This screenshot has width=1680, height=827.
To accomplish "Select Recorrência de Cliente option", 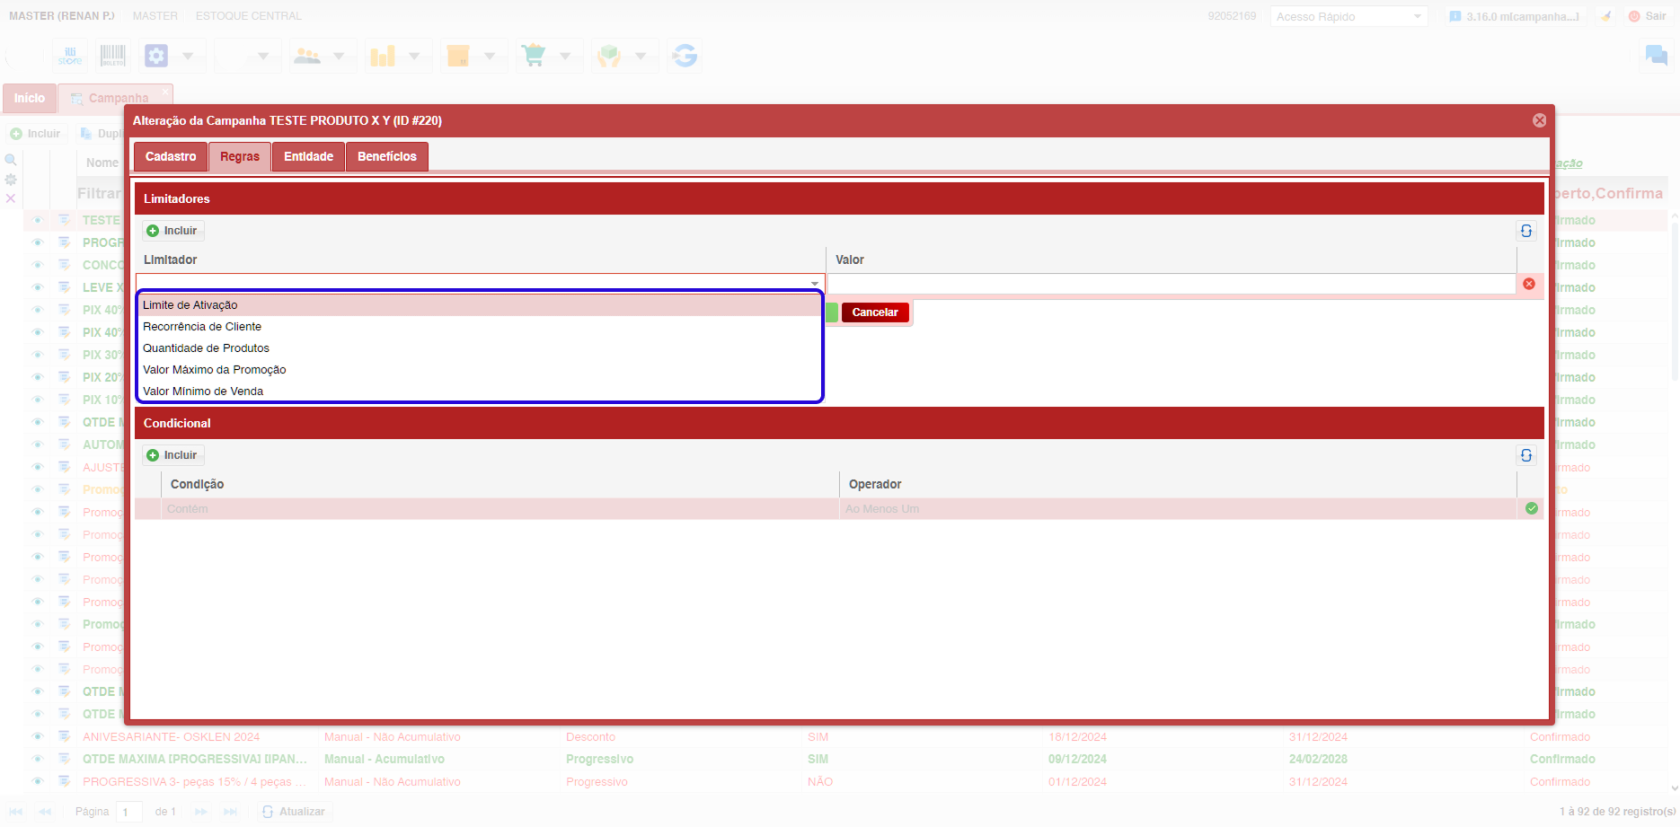I will tap(202, 327).
